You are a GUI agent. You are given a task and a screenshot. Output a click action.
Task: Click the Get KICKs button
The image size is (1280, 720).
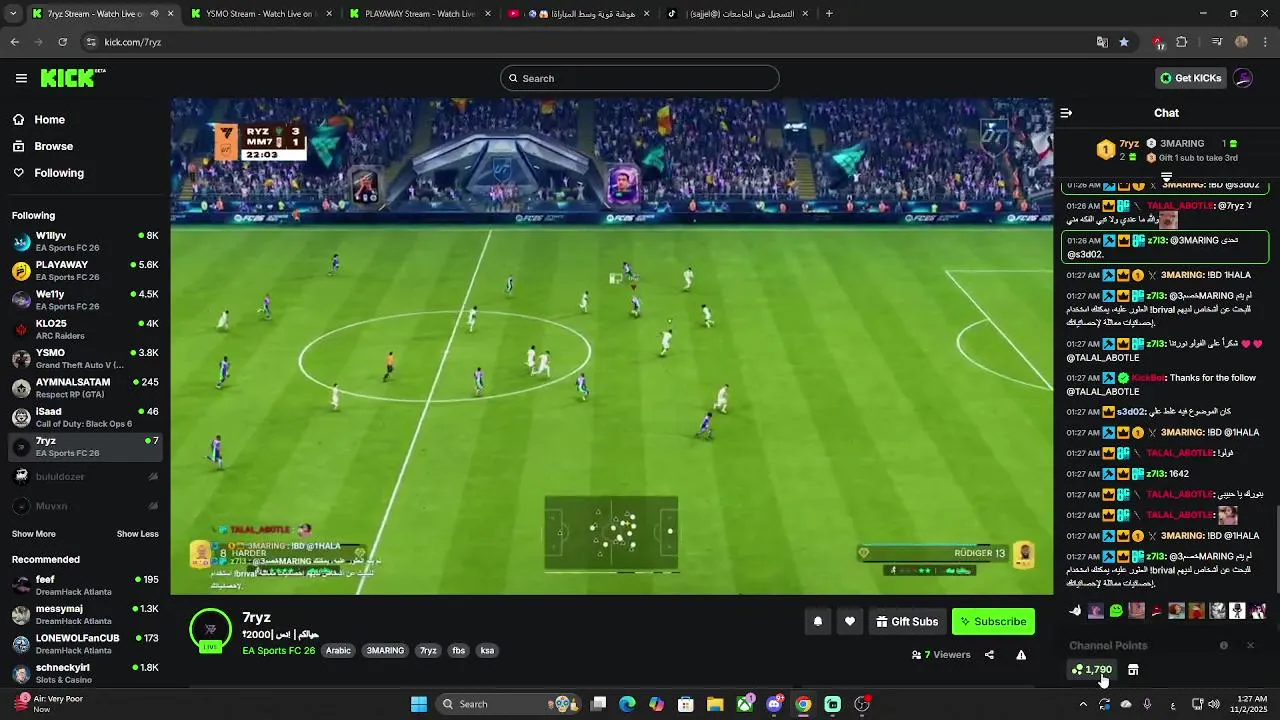click(x=1190, y=78)
